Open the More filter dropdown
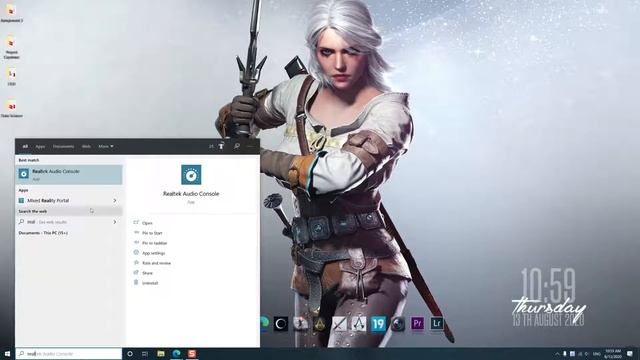Viewport: 640px width, 360px height. 106,147
